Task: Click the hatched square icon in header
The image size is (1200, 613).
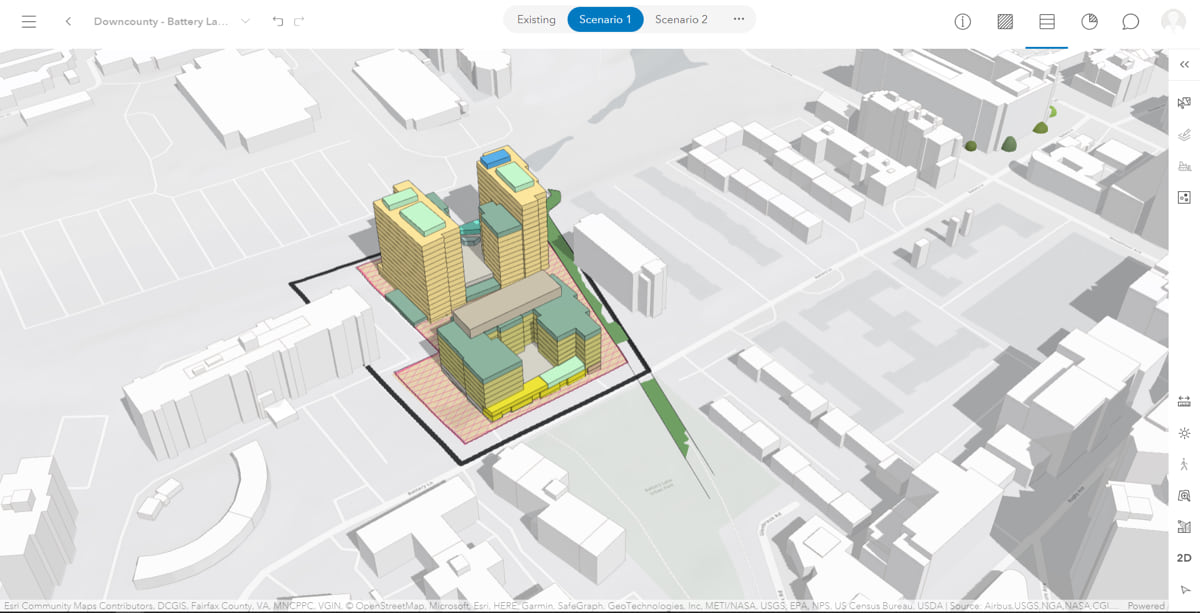Action: coord(1005,22)
